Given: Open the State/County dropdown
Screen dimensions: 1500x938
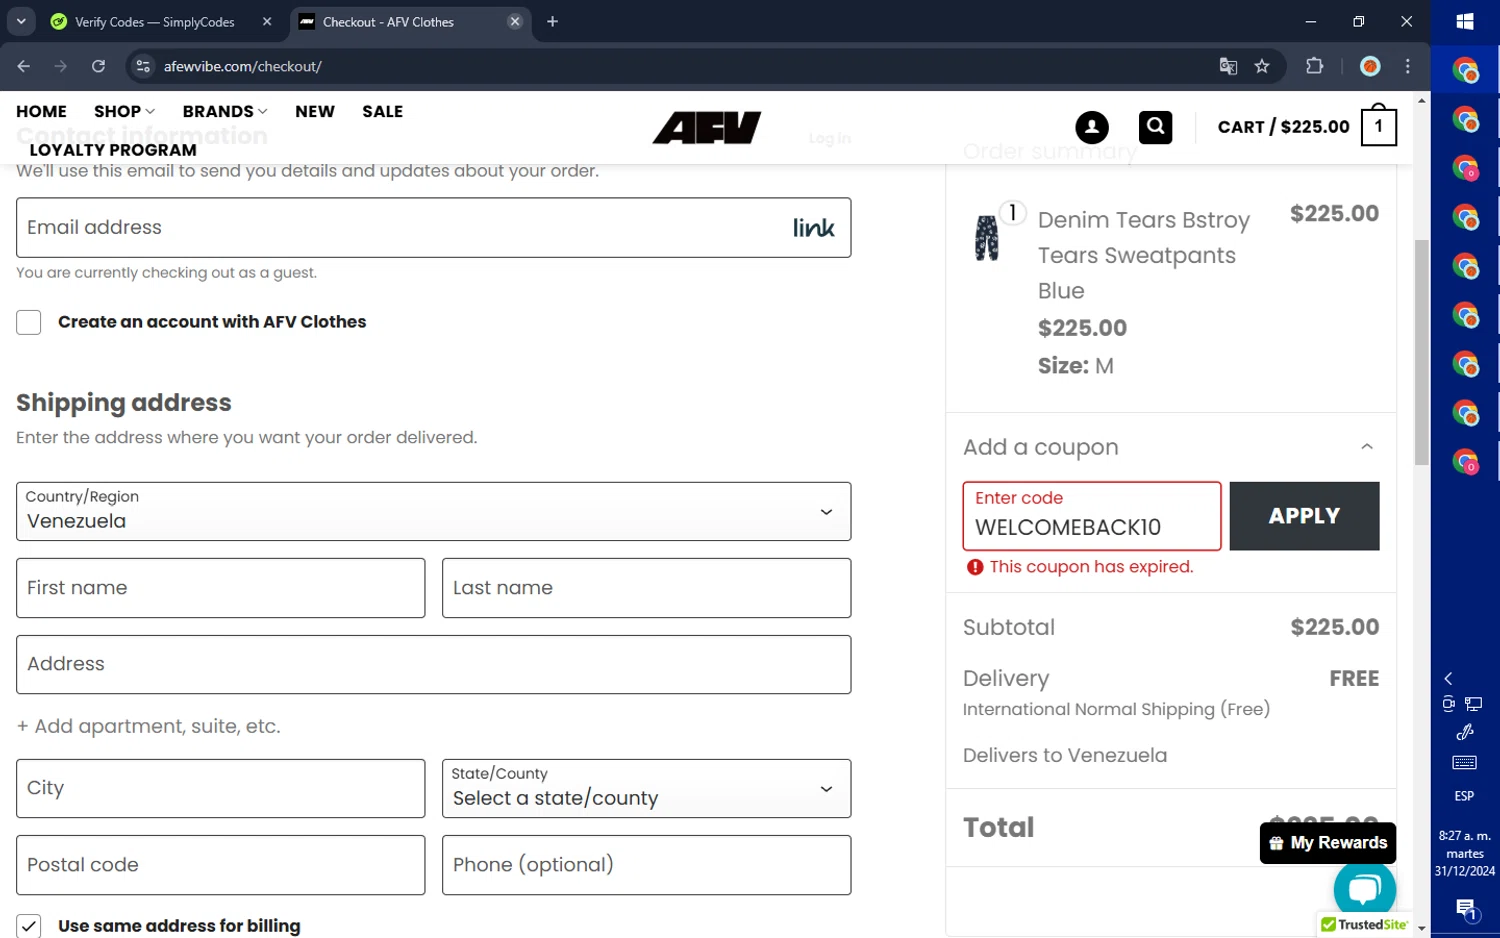Looking at the screenshot, I should pos(646,788).
